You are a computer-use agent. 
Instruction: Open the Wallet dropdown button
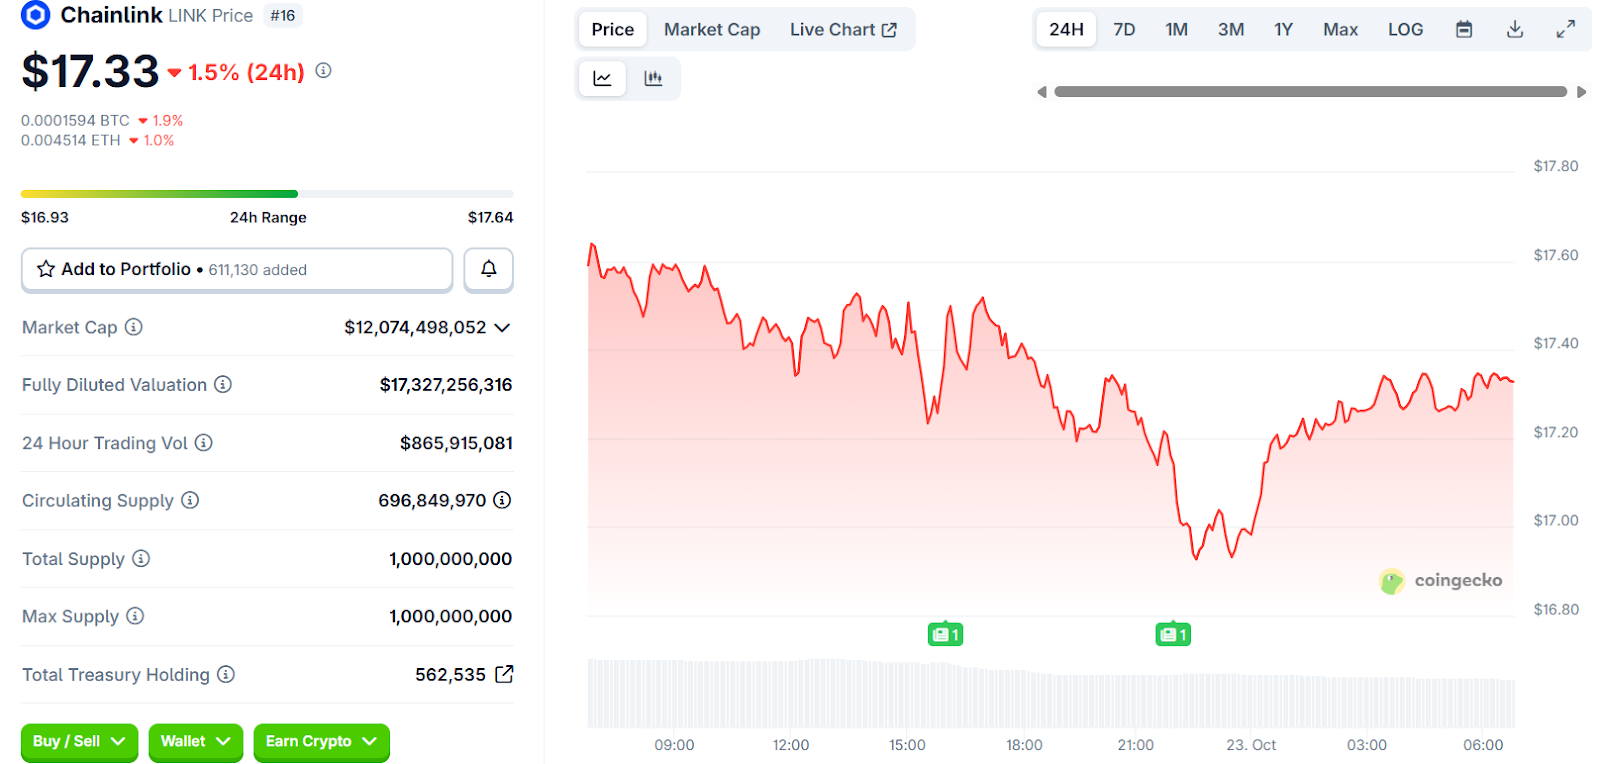coord(195,741)
